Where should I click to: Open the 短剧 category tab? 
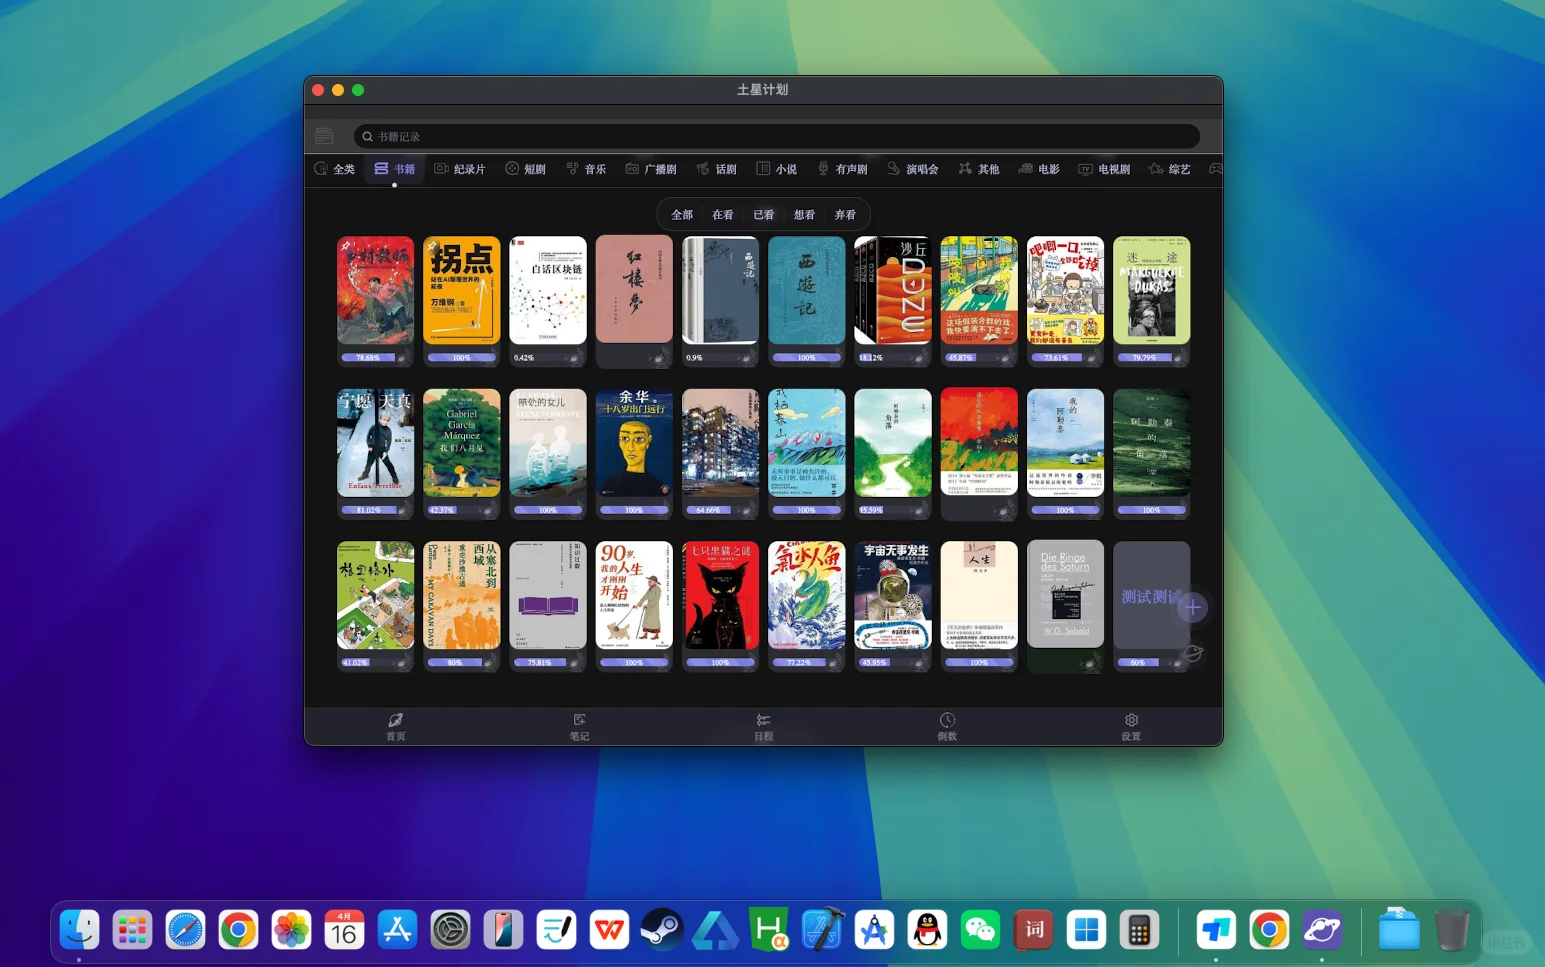tap(526, 169)
